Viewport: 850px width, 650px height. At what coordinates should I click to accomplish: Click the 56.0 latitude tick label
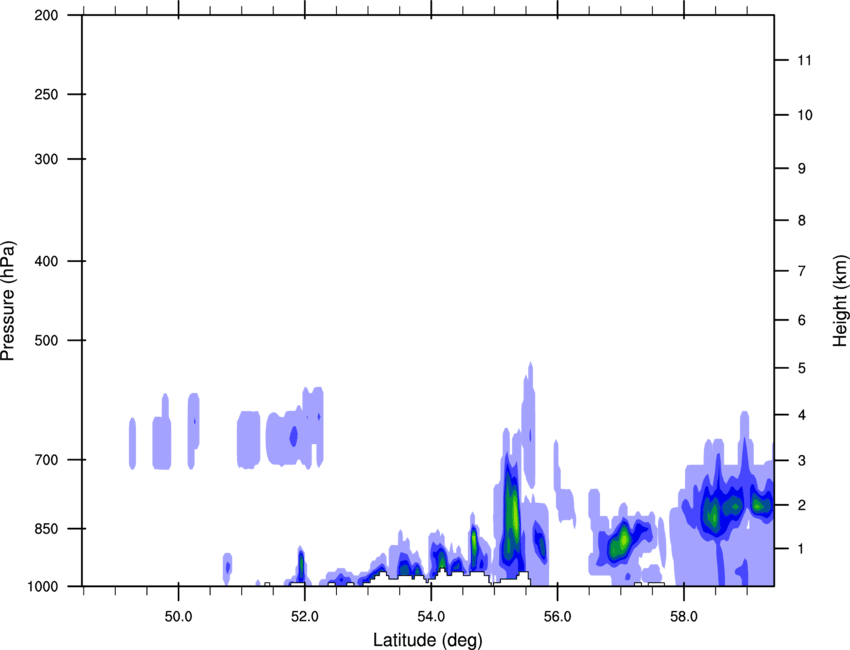[557, 617]
